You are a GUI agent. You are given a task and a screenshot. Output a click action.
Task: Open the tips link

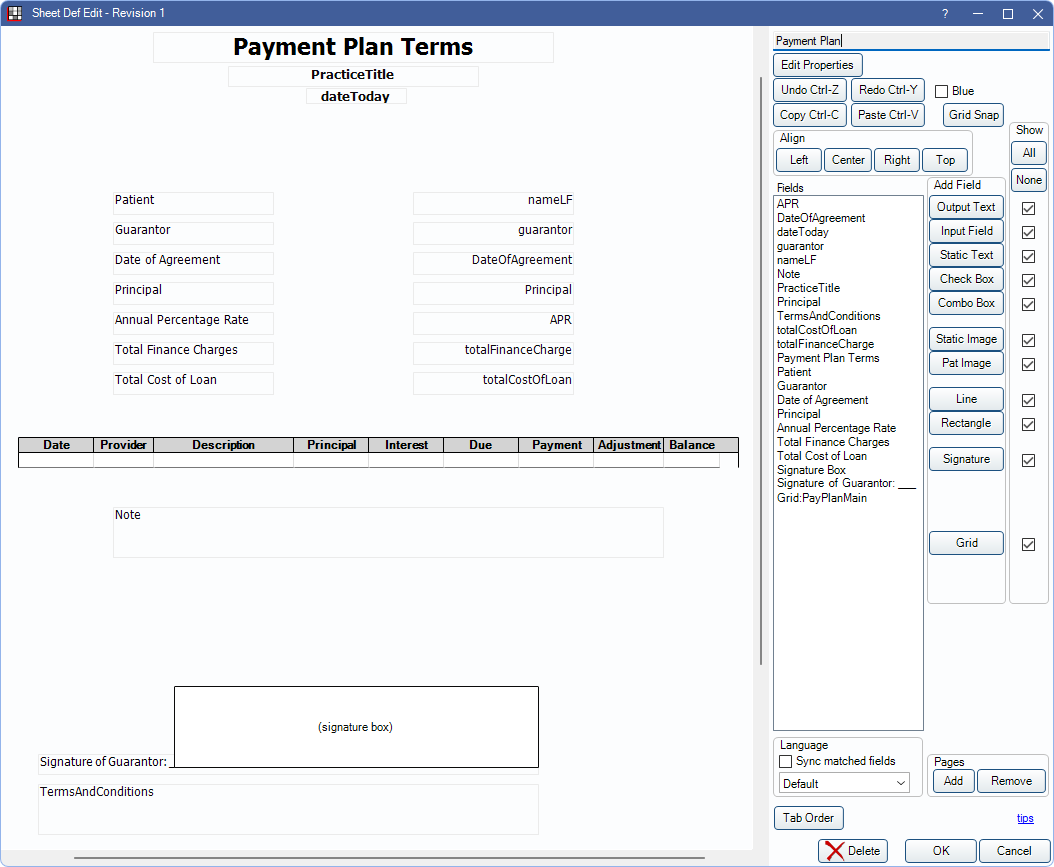tap(1025, 818)
